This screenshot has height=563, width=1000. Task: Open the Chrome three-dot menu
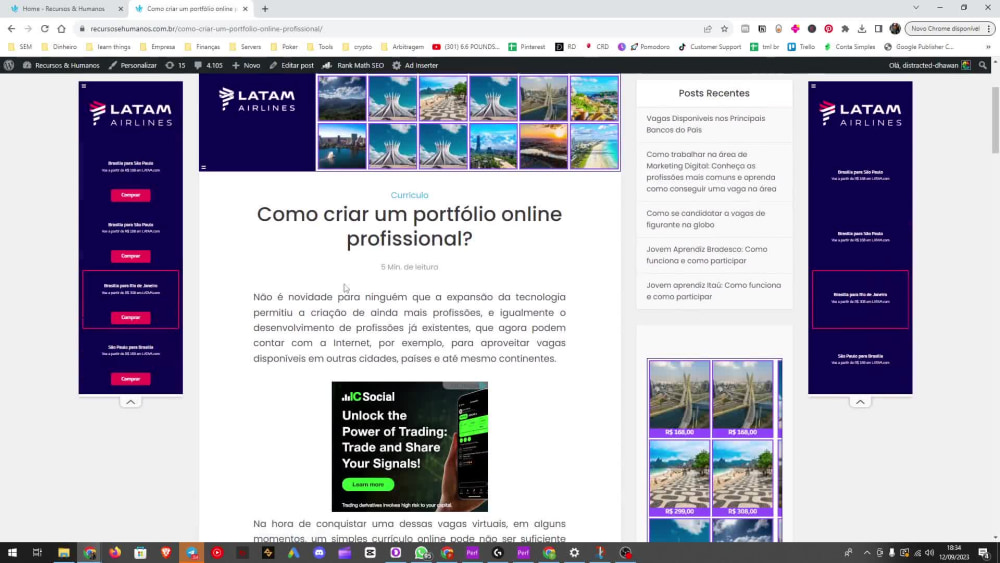[989, 29]
